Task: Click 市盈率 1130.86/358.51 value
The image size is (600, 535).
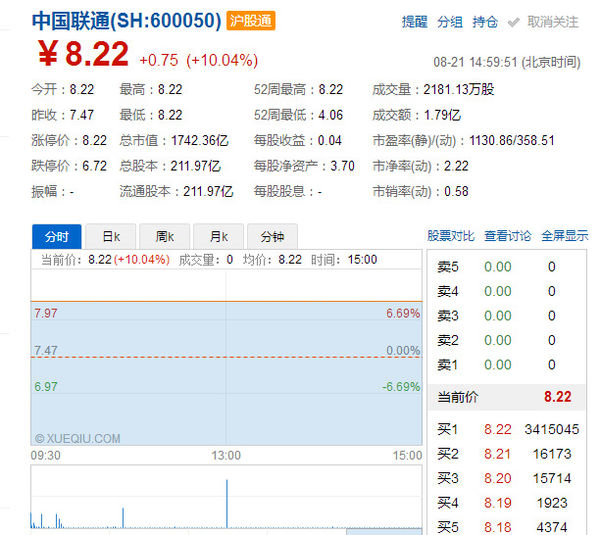Action: pyautogui.click(x=512, y=140)
